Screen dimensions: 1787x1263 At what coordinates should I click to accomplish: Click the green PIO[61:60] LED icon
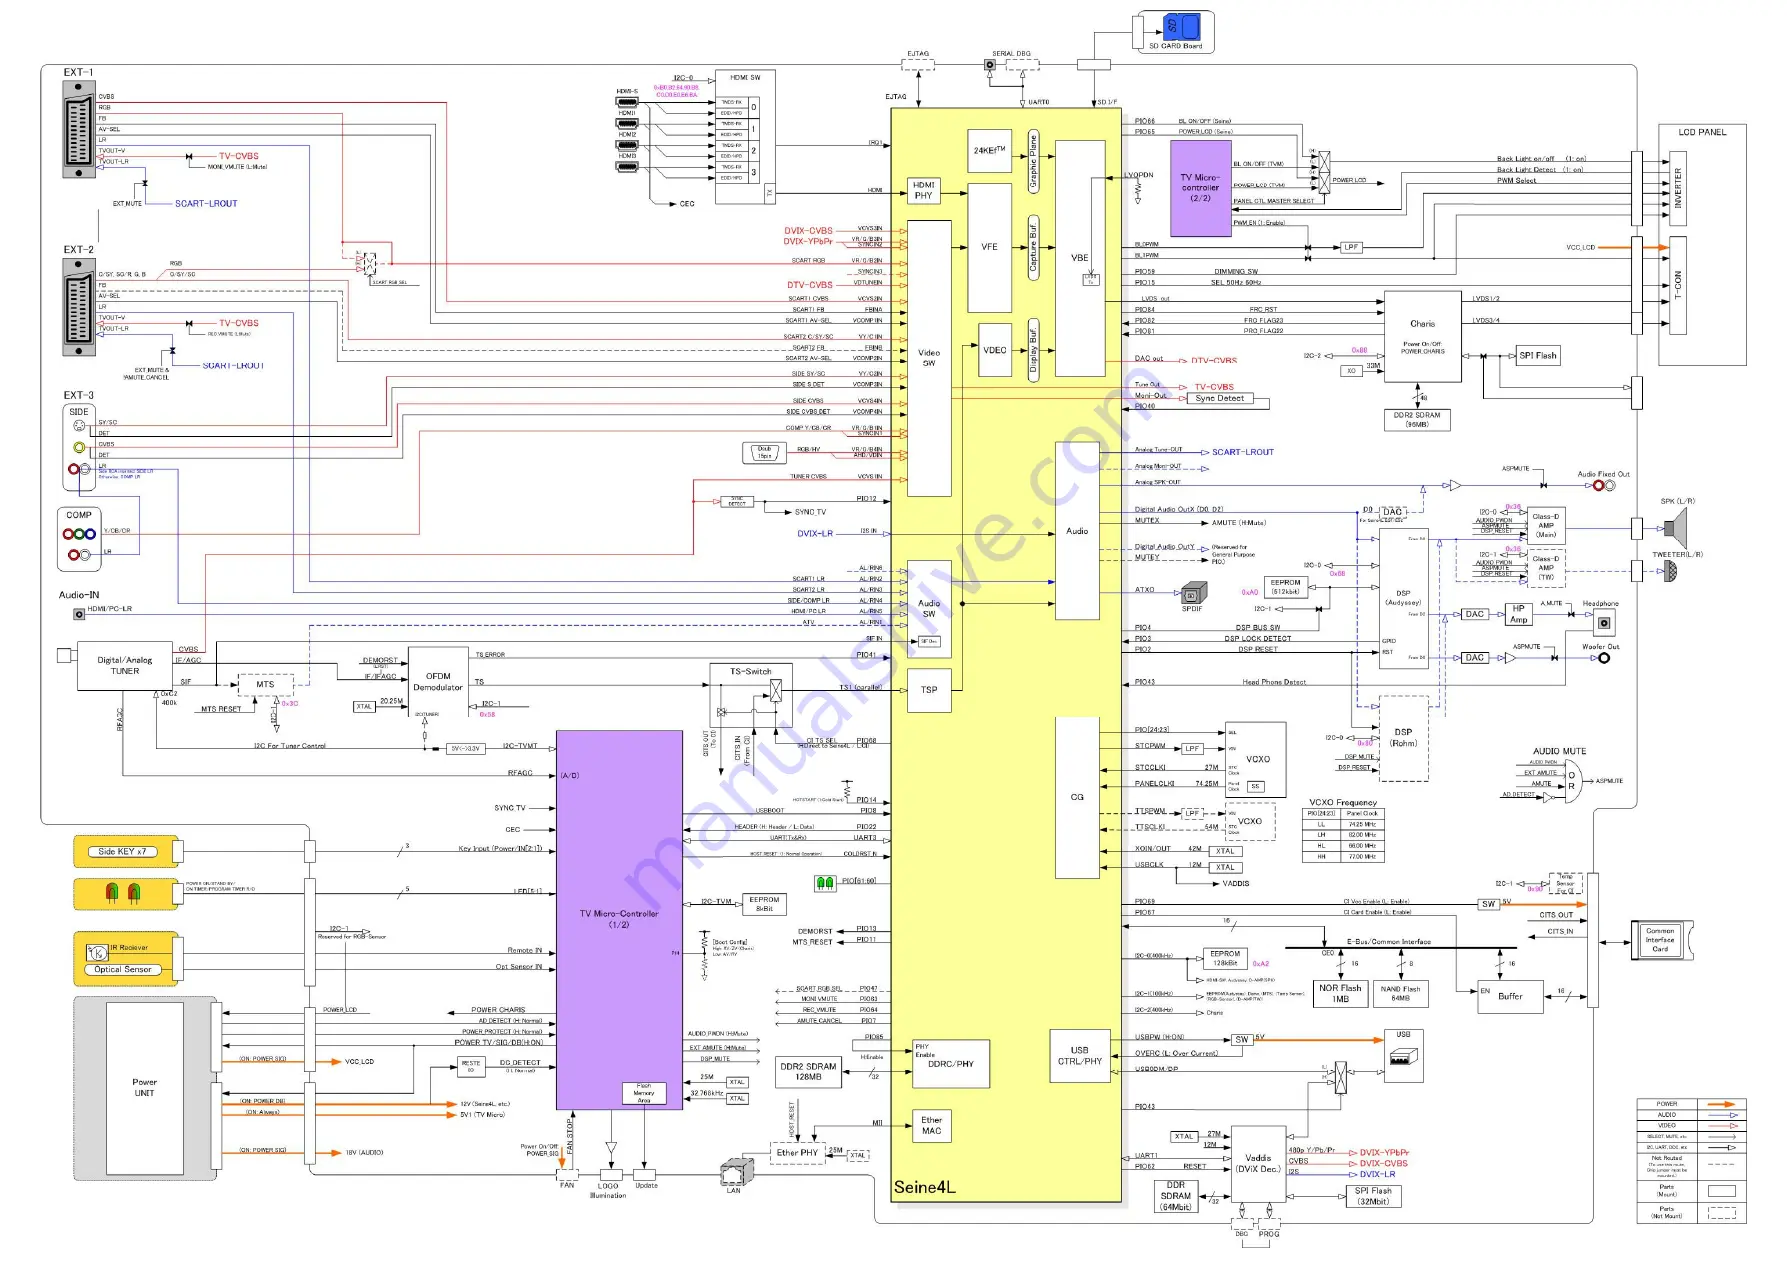click(825, 883)
